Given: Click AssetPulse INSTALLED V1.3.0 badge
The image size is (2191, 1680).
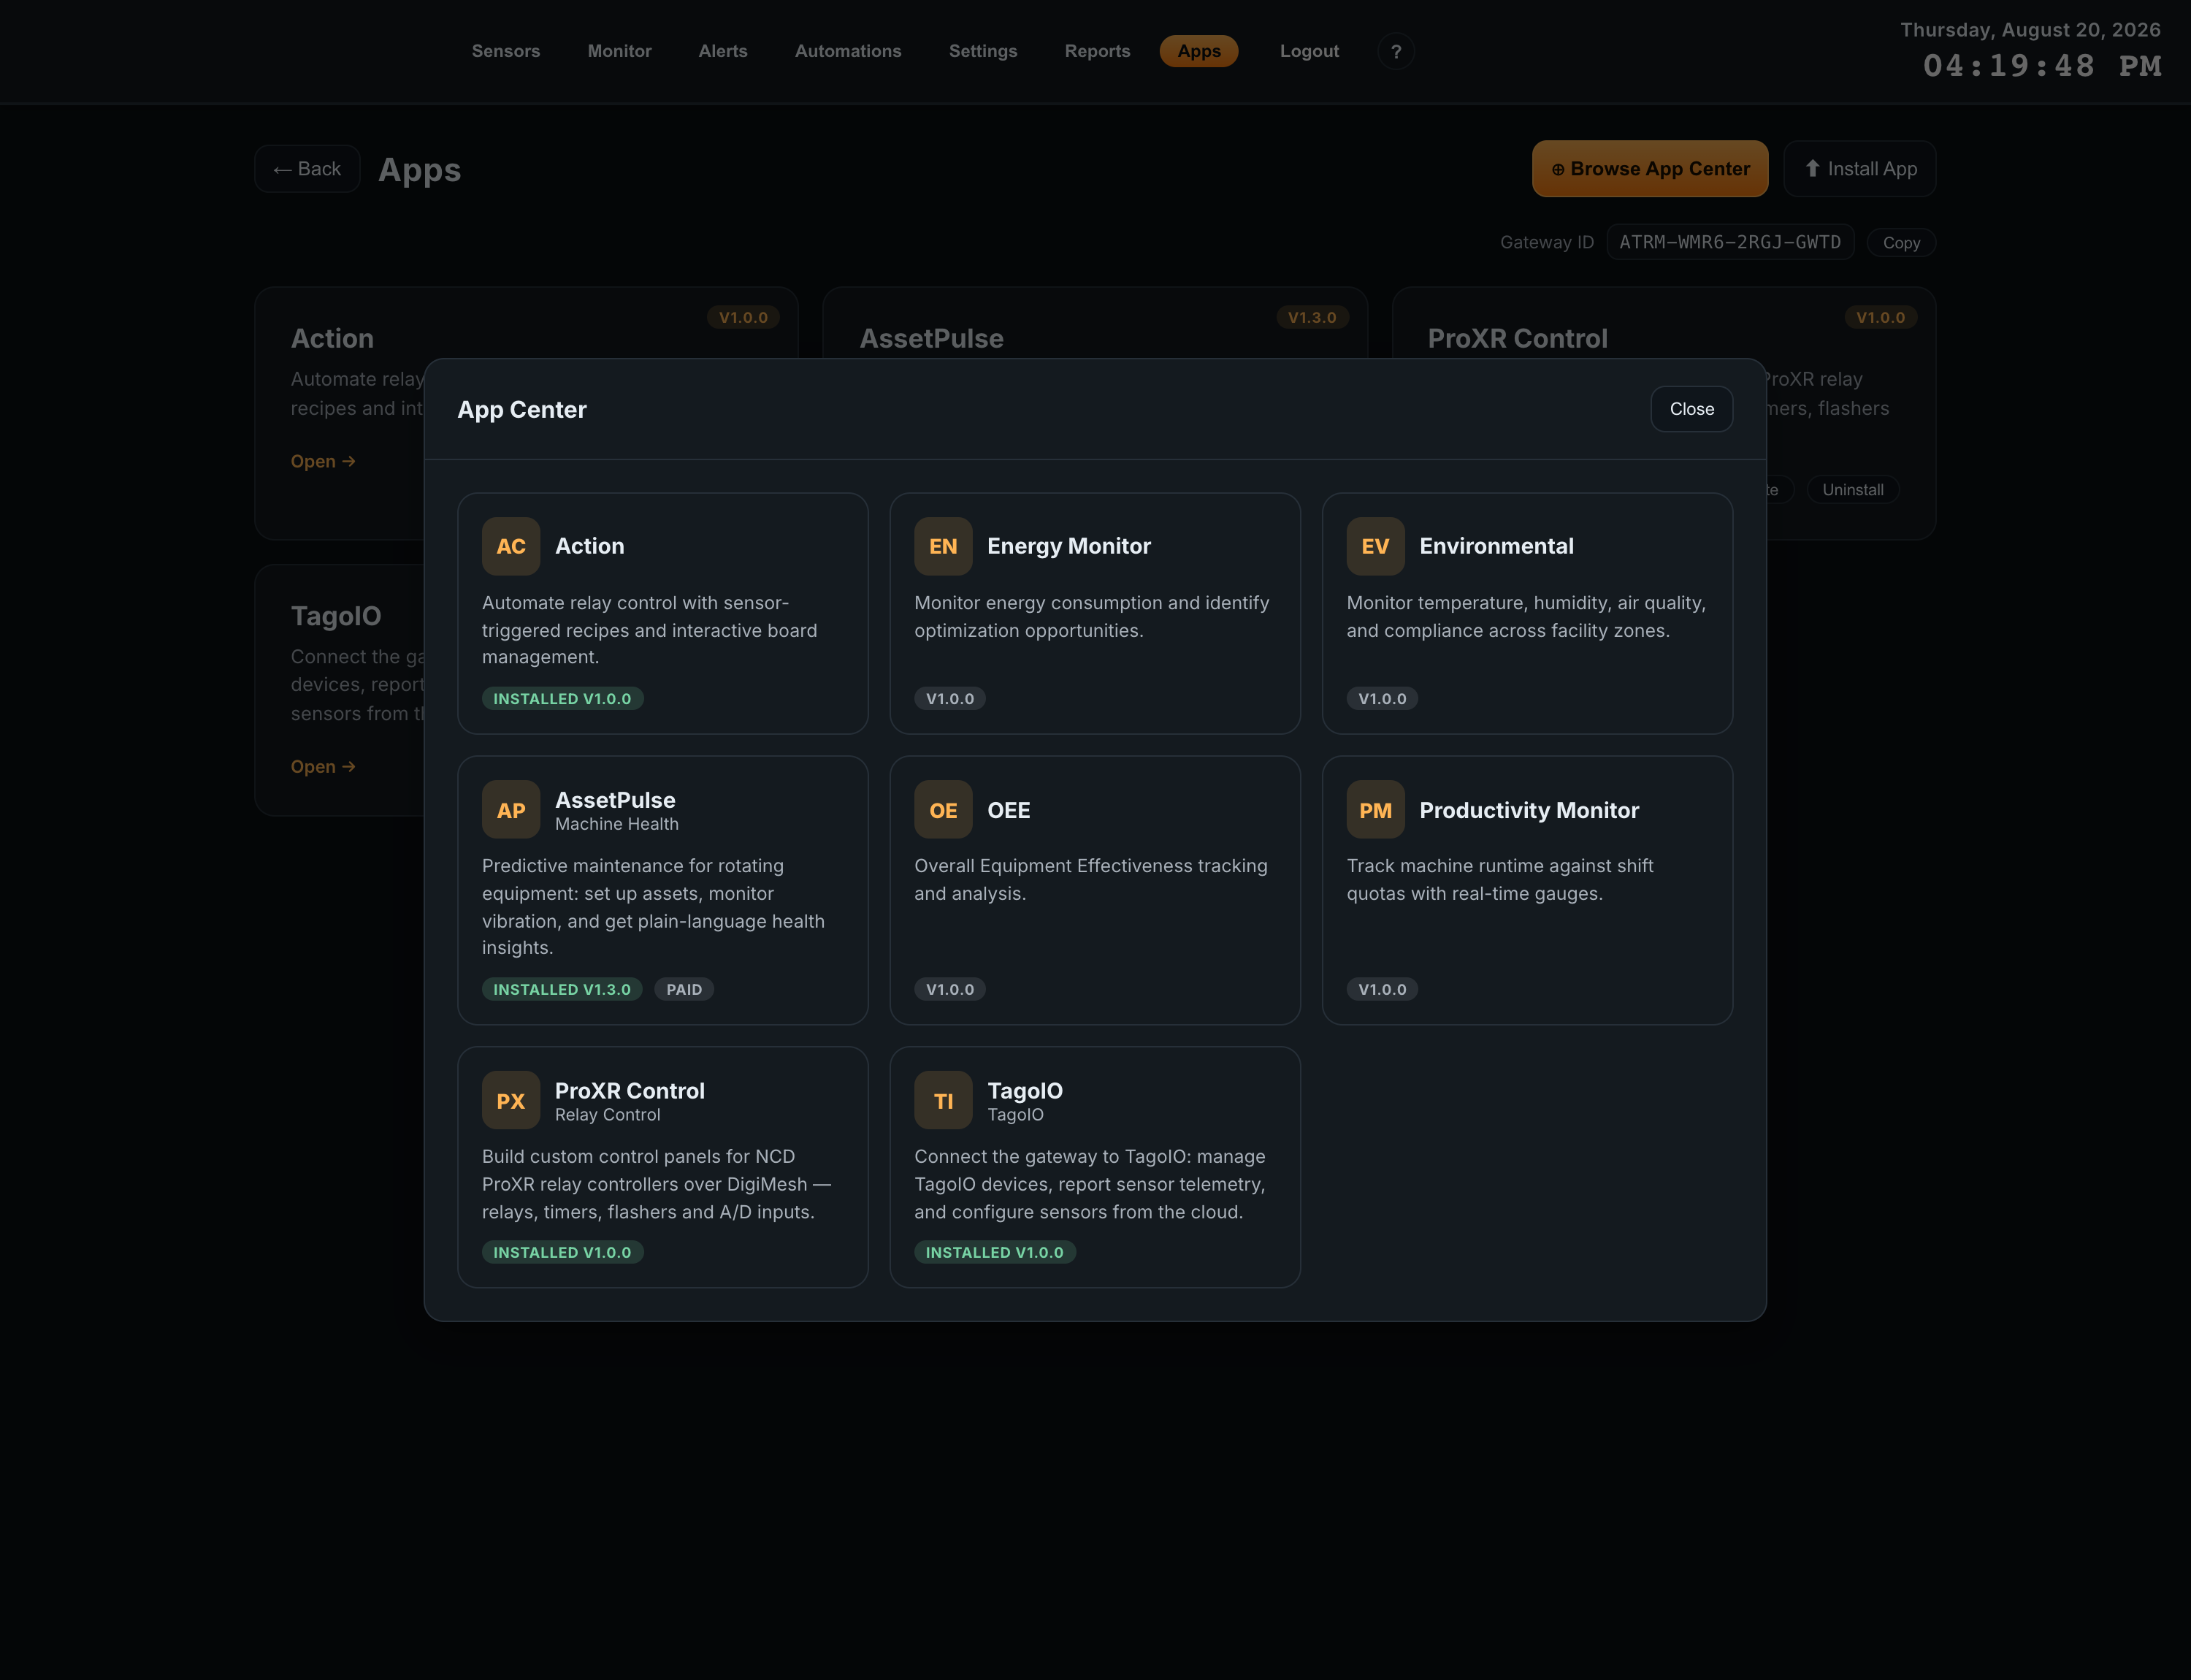Looking at the screenshot, I should point(562,989).
